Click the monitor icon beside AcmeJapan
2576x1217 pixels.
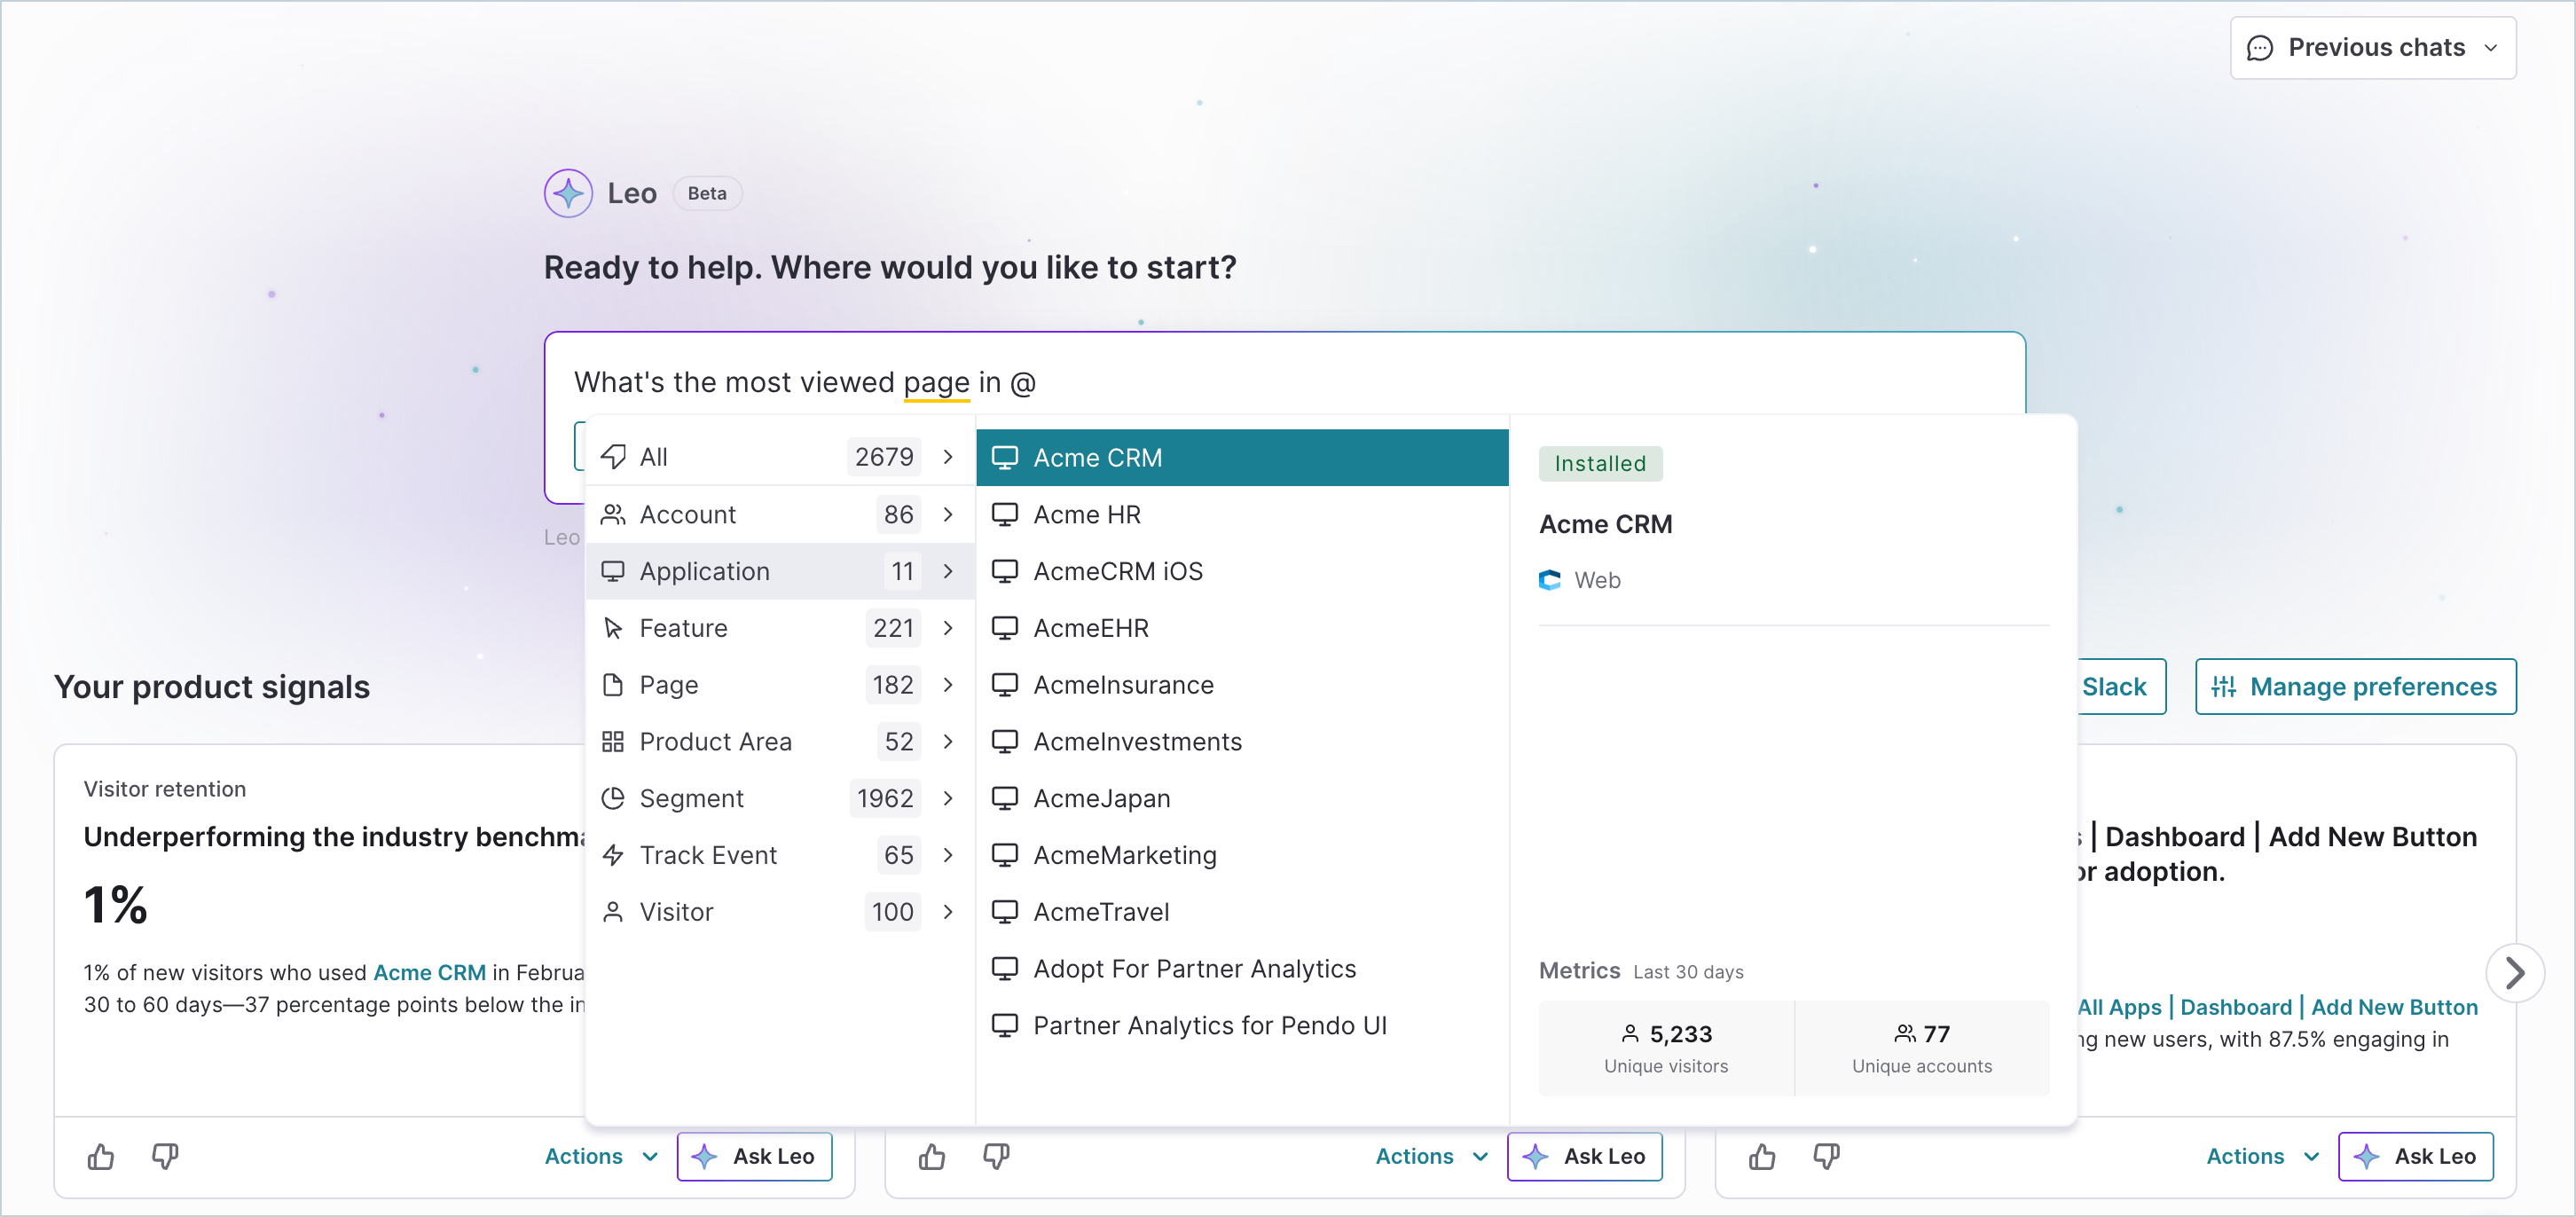tap(1004, 798)
